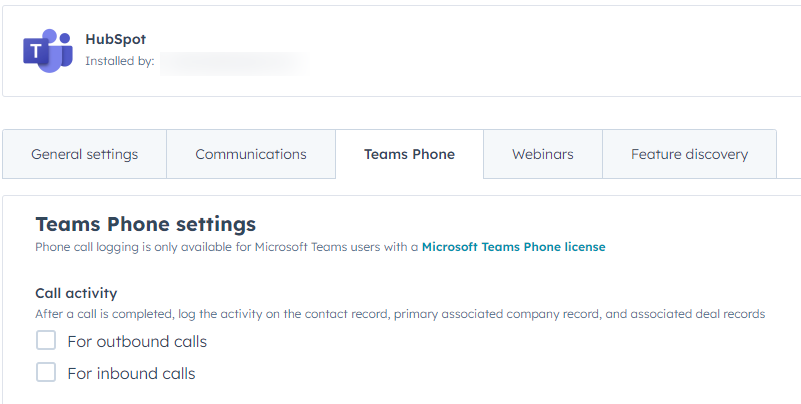Click the Teams Phone settings heading
Screen dimensions: 801x404
[146, 224]
